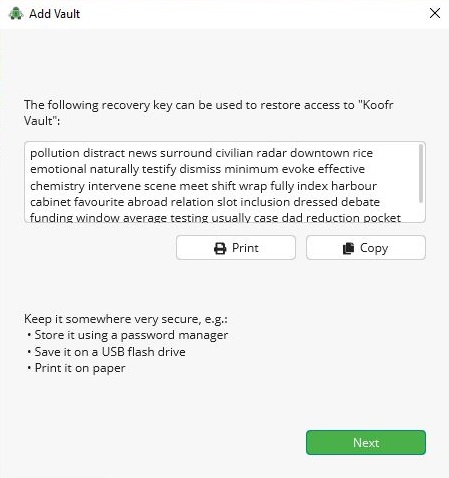449x478 pixels.
Task: Click the green Koofr Vault app icon
Action: click(16, 14)
